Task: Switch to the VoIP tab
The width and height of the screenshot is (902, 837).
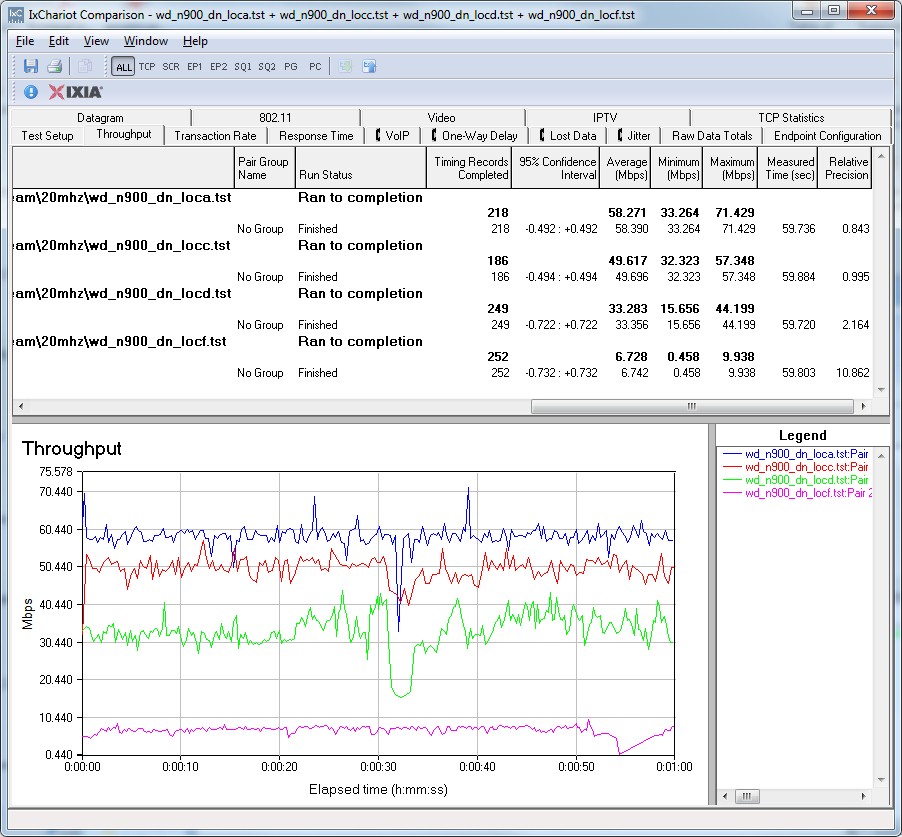Action: tap(393, 136)
